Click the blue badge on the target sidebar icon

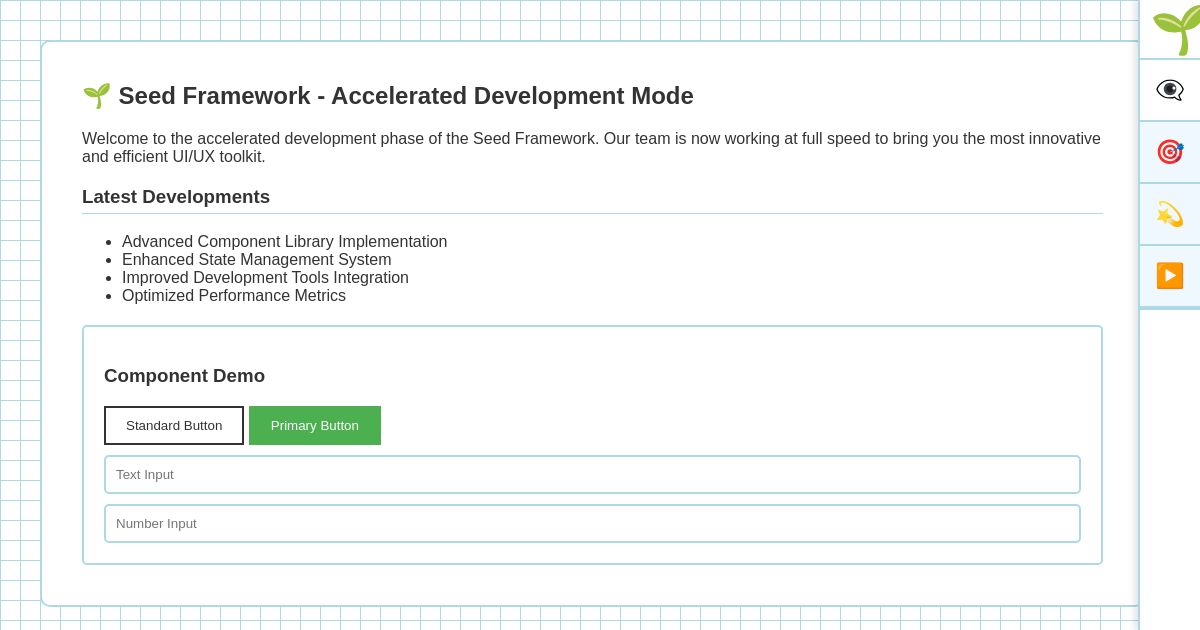point(1180,145)
